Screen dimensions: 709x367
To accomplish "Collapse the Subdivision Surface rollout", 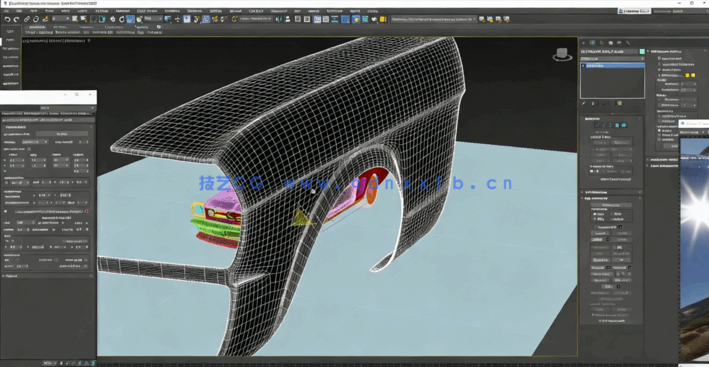I will pos(677,52).
